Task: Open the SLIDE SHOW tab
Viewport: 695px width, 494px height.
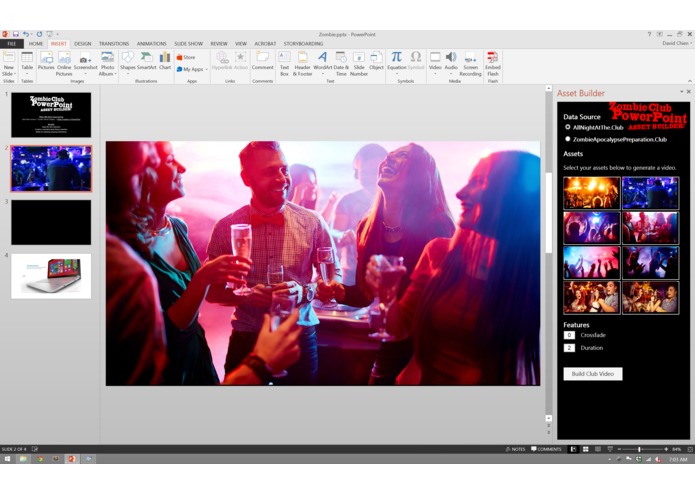Action: [188, 44]
